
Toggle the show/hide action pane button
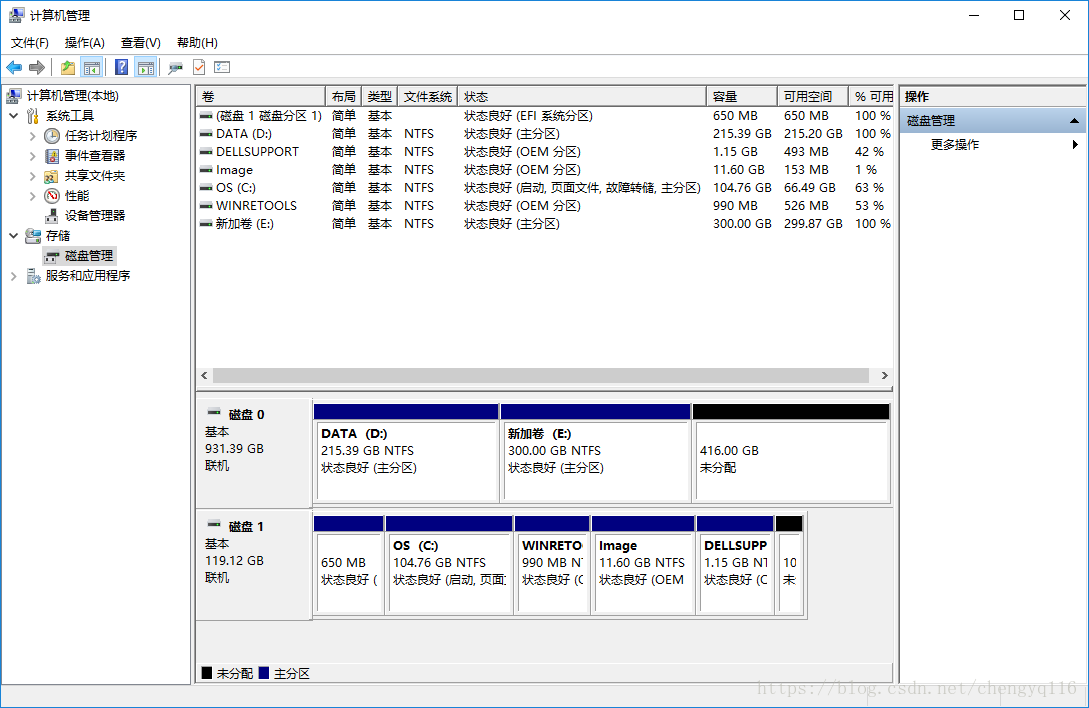click(146, 67)
